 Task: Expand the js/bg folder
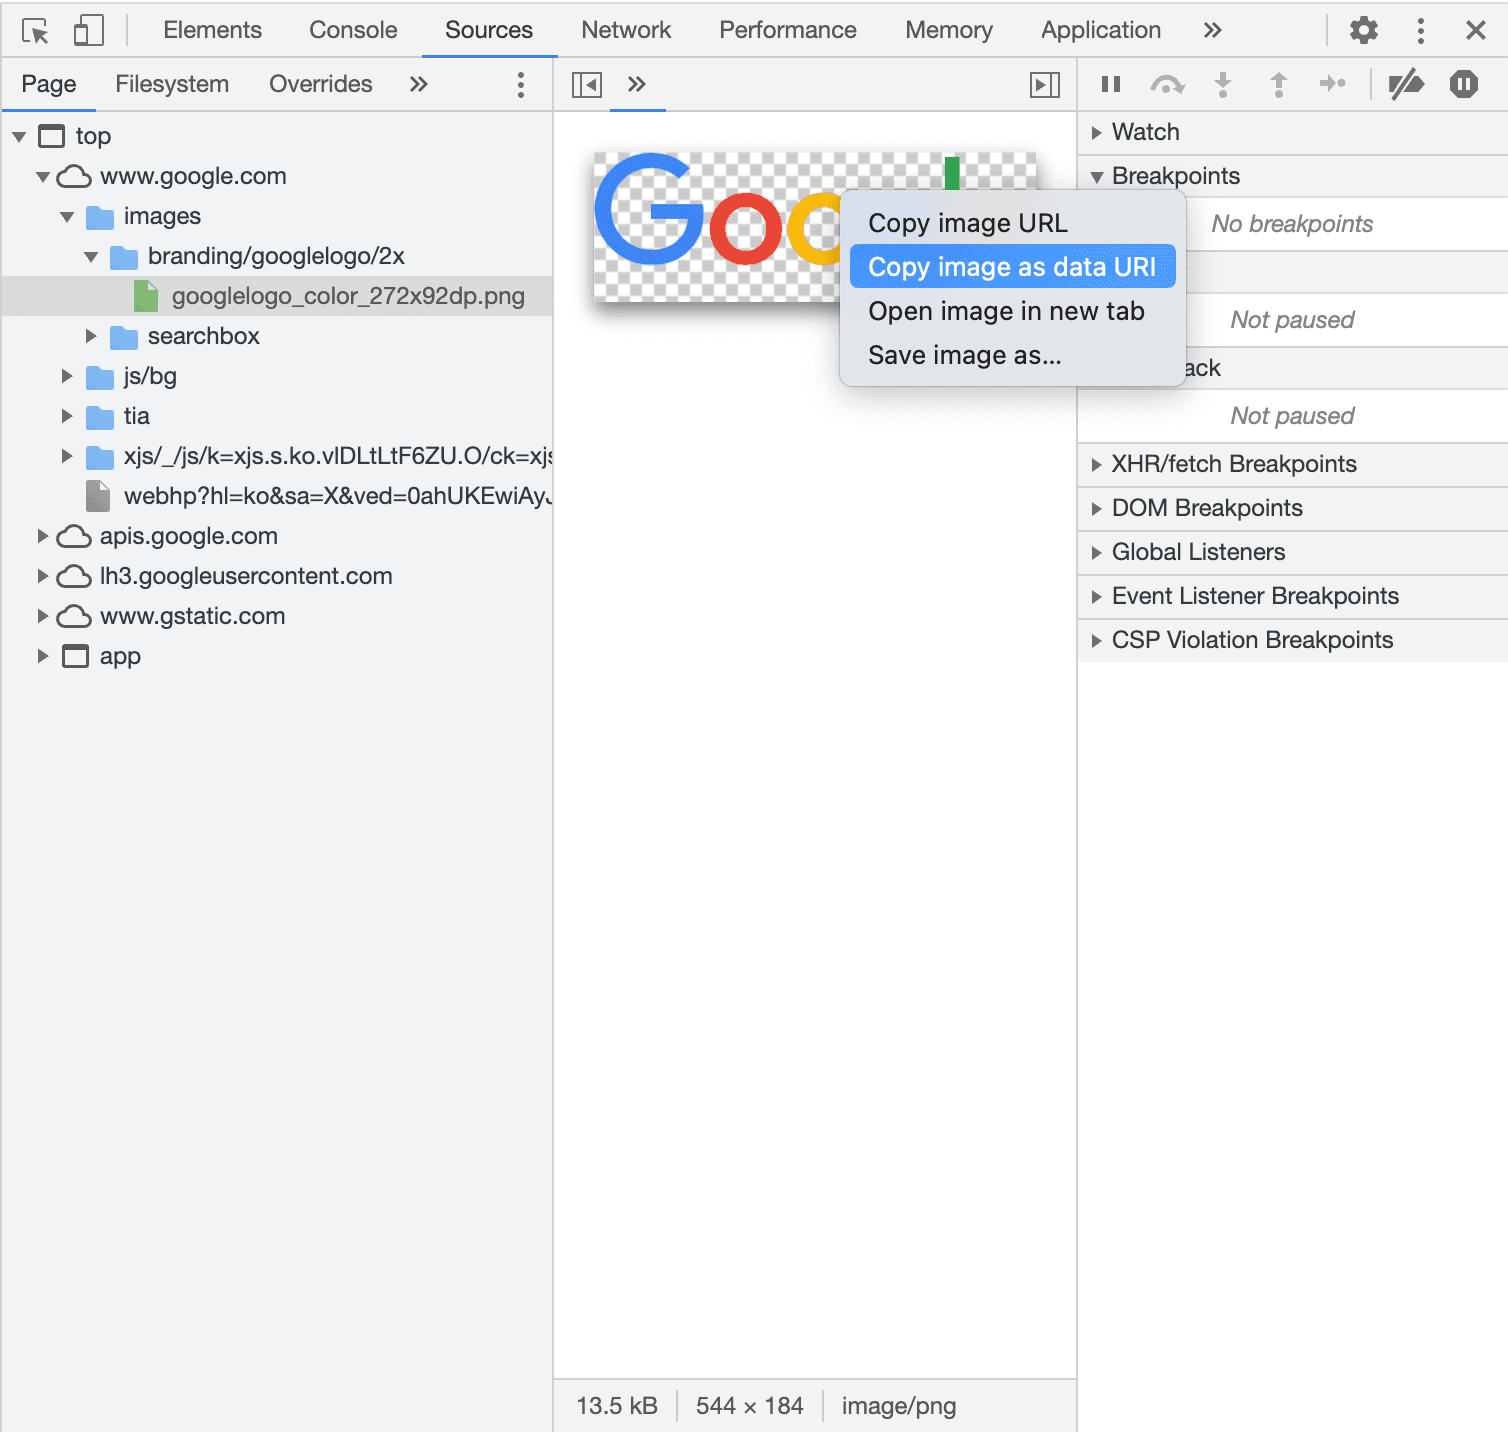[x=67, y=376]
